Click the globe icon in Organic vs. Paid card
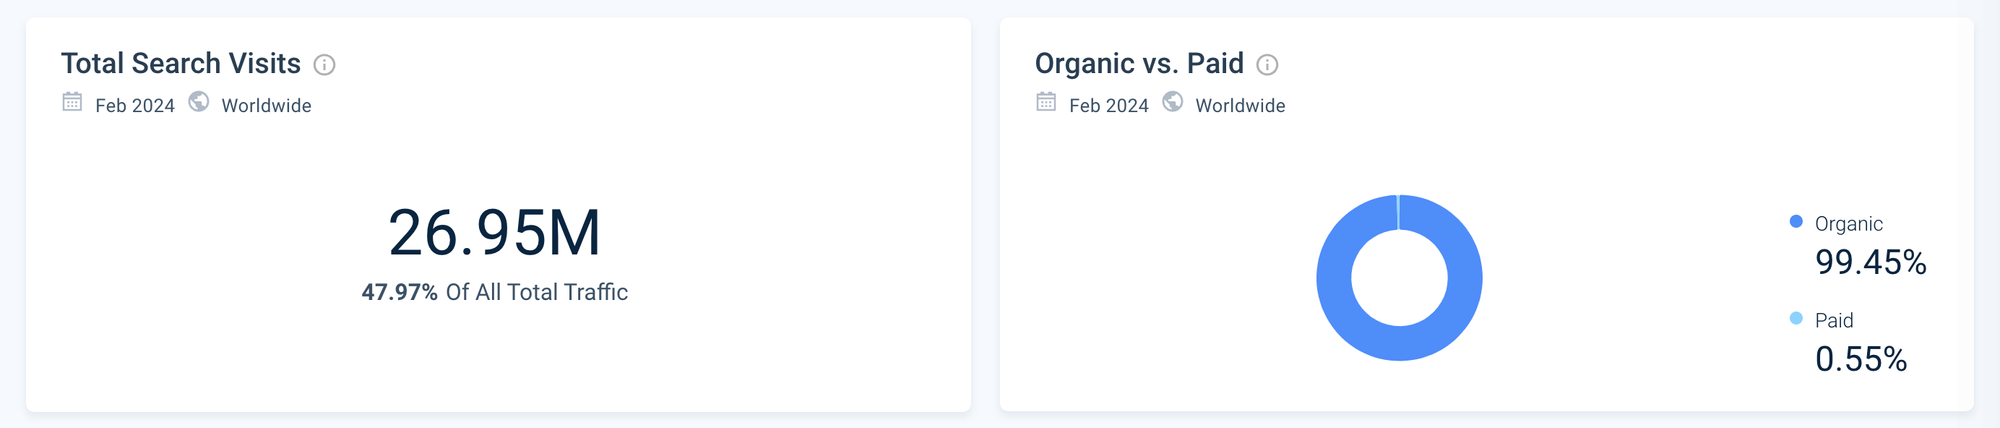This screenshot has height=428, width=2000. [1173, 102]
